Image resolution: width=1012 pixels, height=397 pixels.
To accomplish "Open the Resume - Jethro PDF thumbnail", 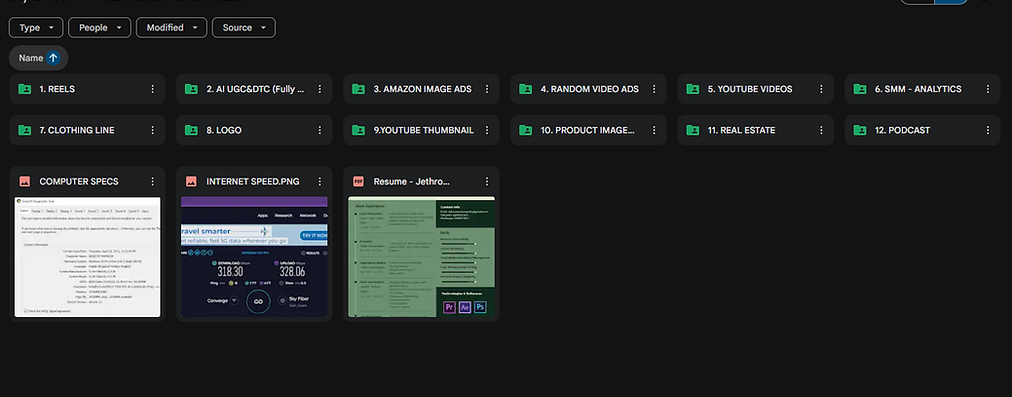I will [421, 257].
